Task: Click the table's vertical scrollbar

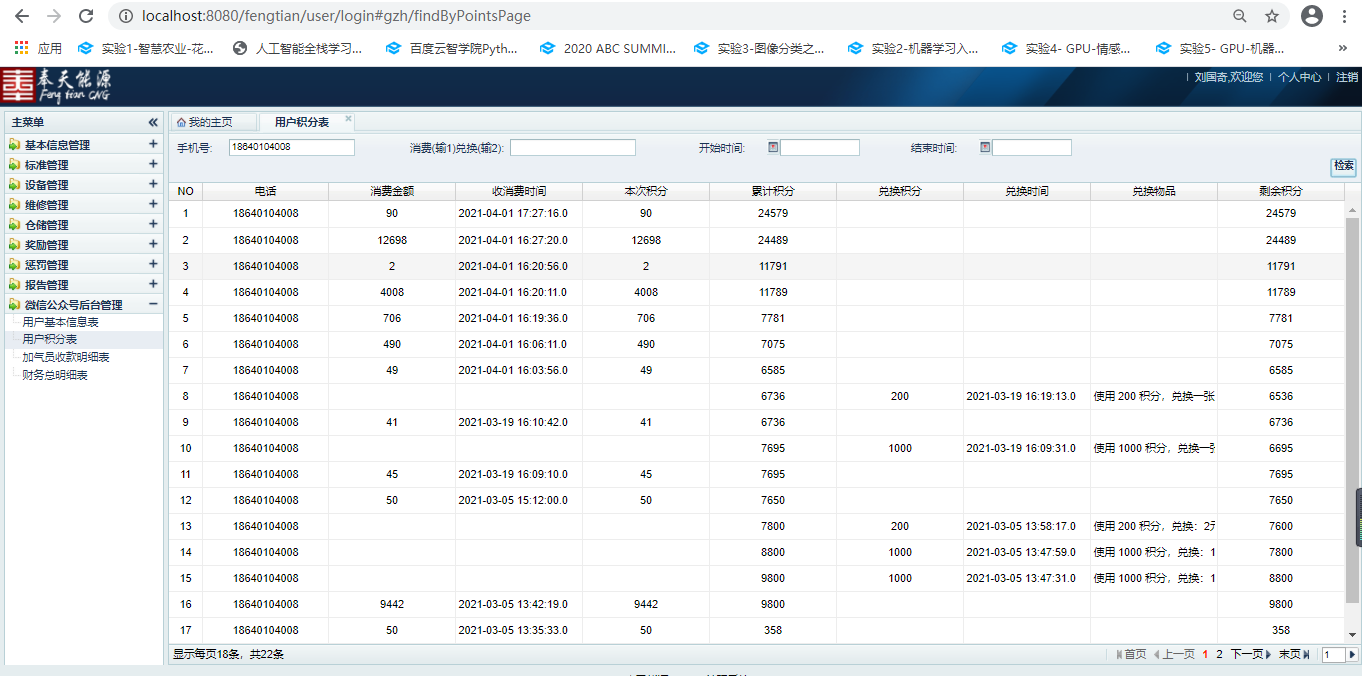Action: 1352,400
